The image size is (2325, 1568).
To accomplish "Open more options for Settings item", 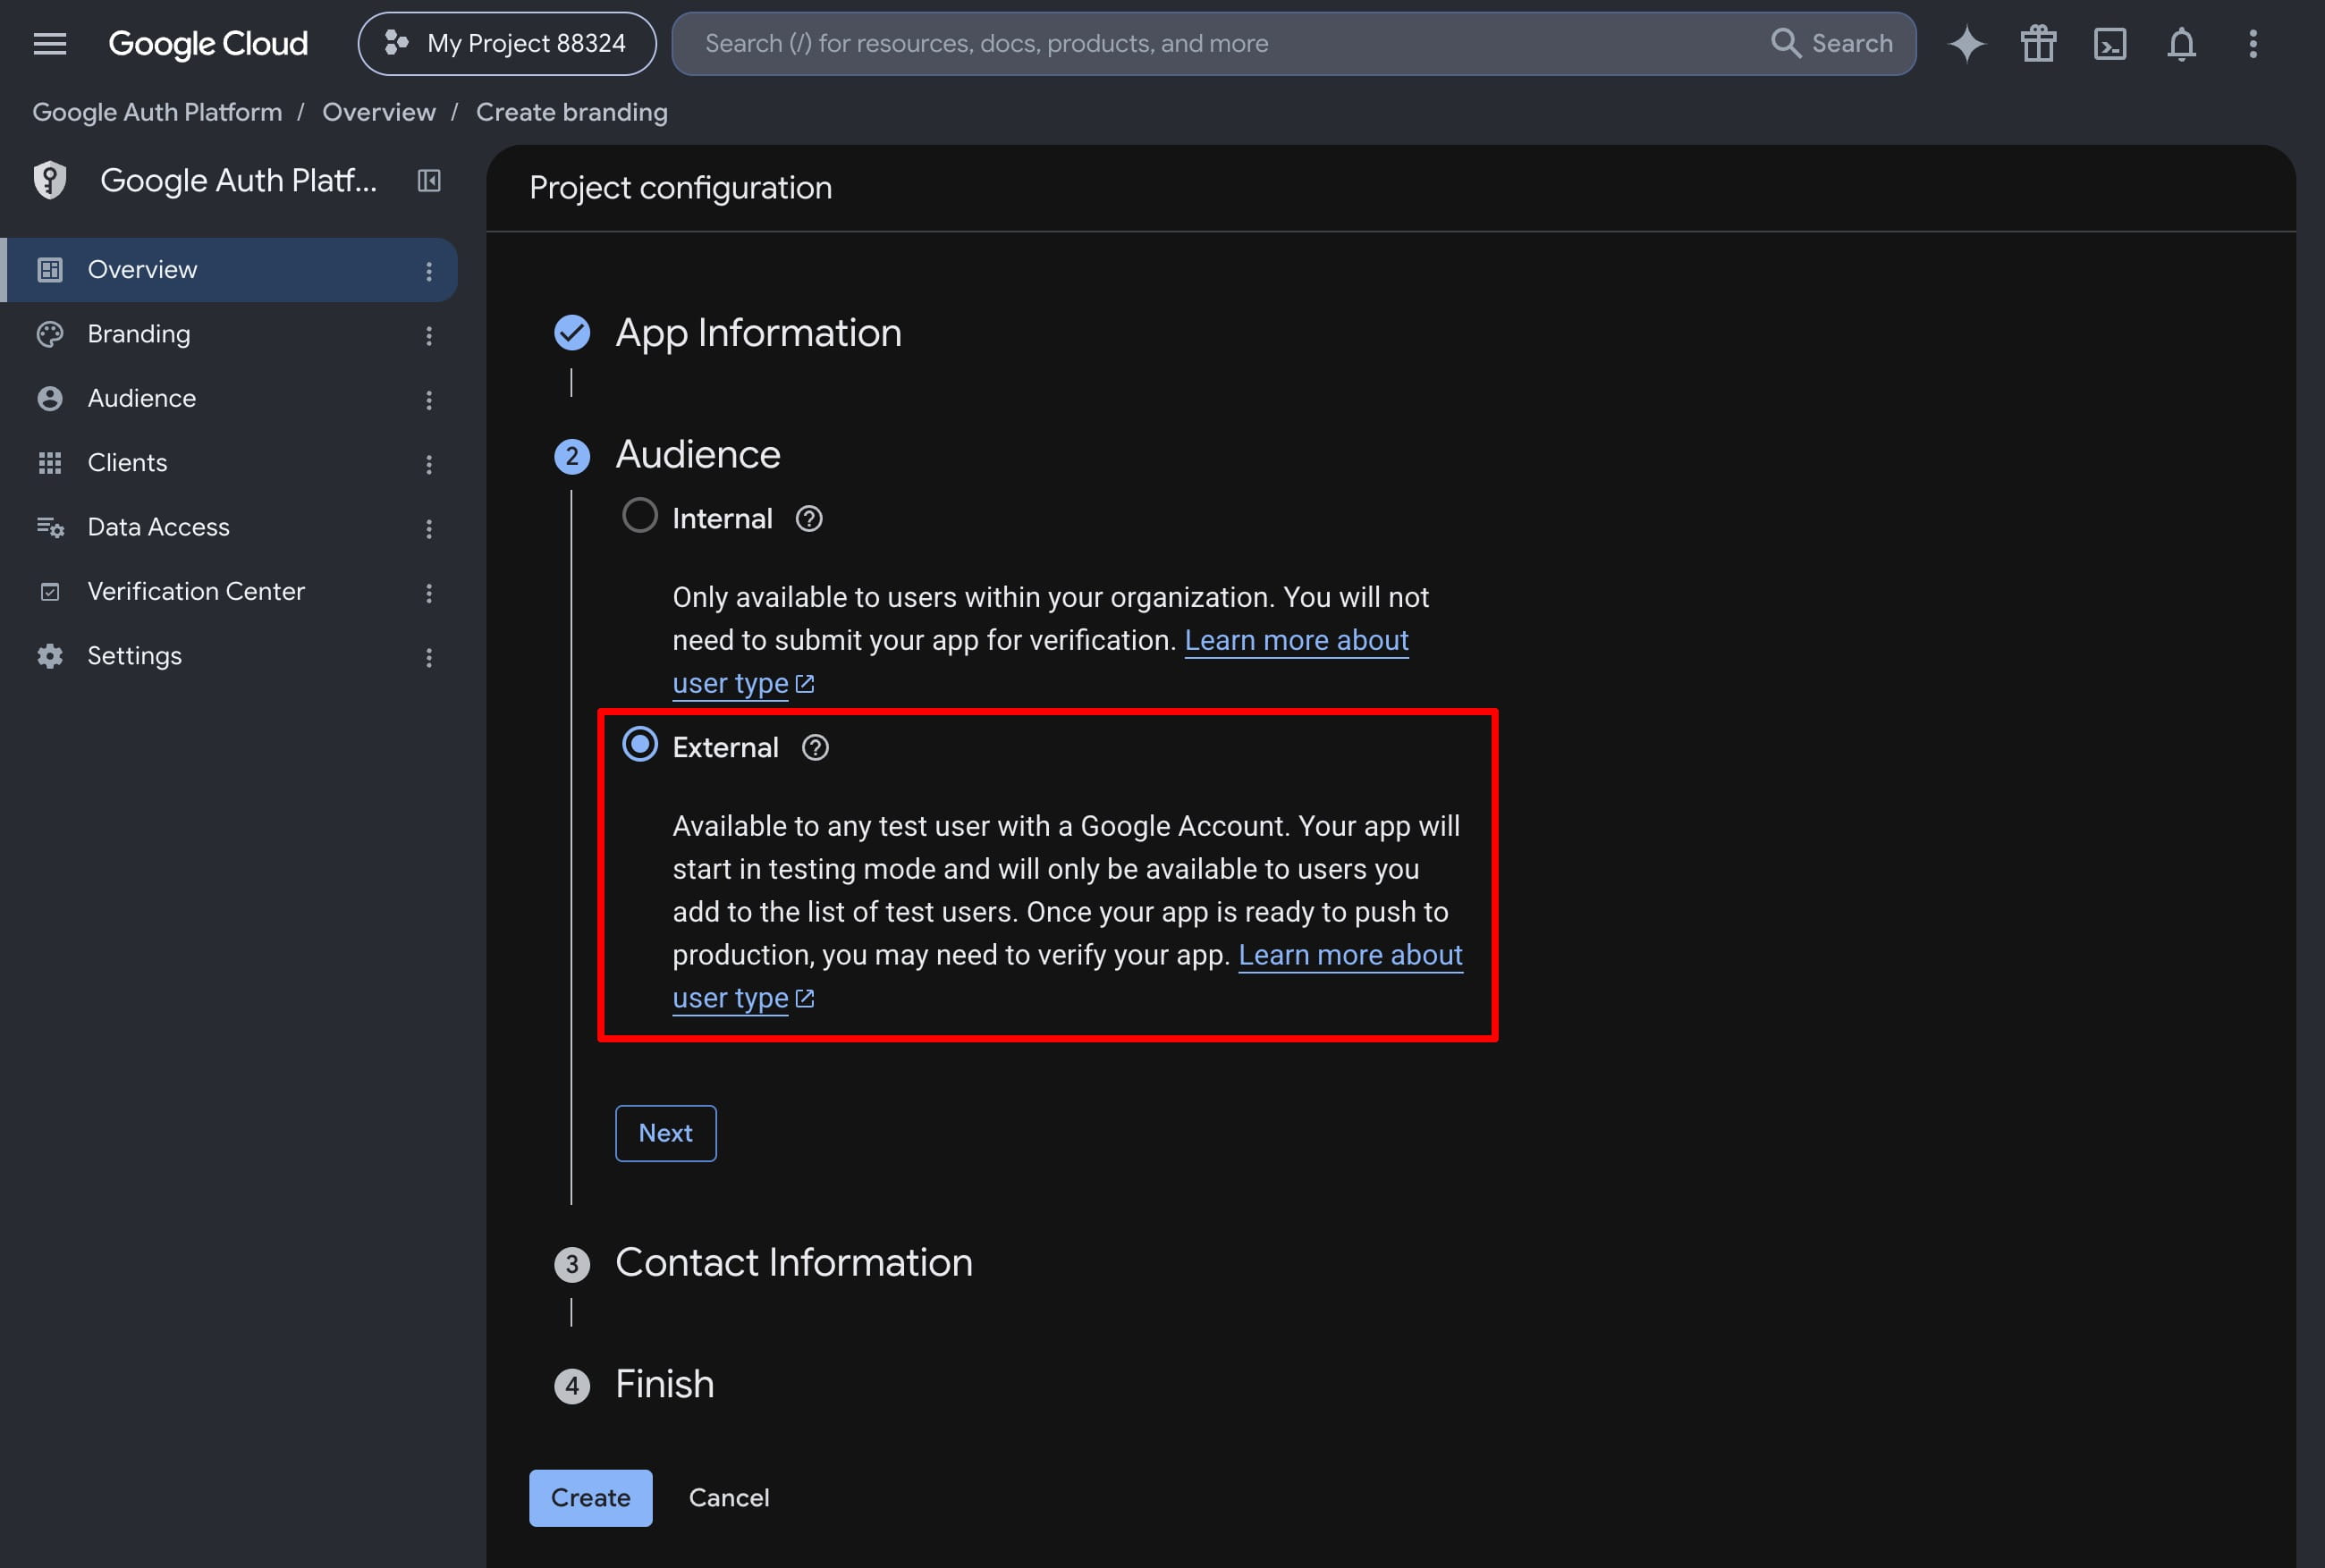I will click(429, 657).
